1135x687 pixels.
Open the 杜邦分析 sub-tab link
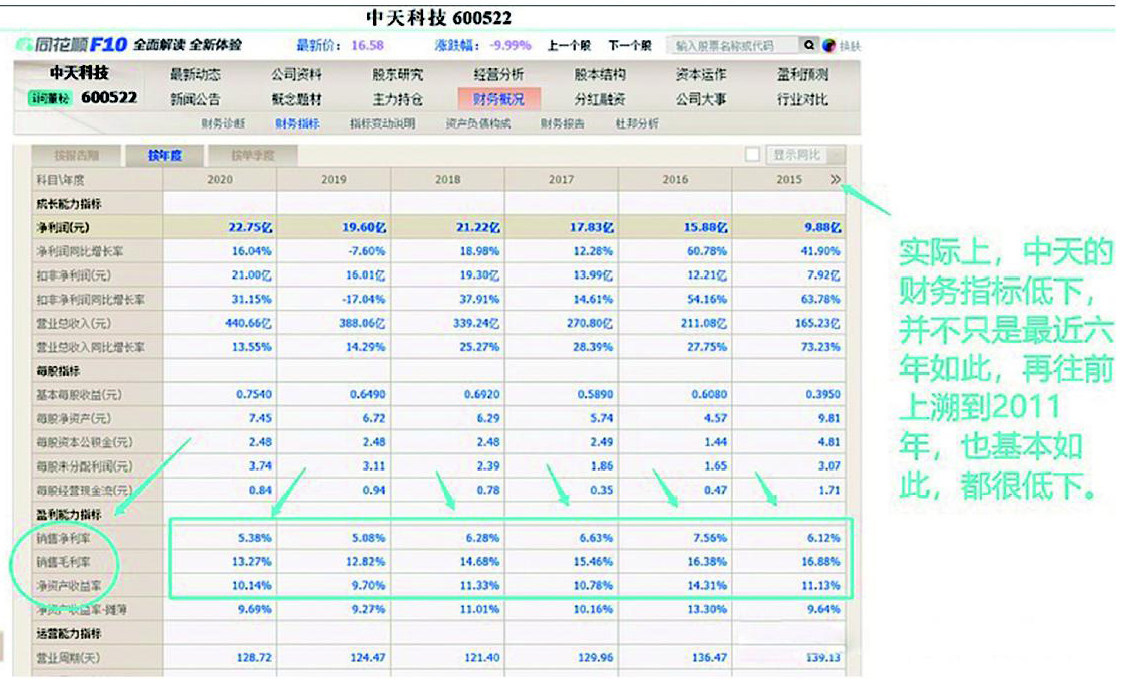click(x=637, y=124)
